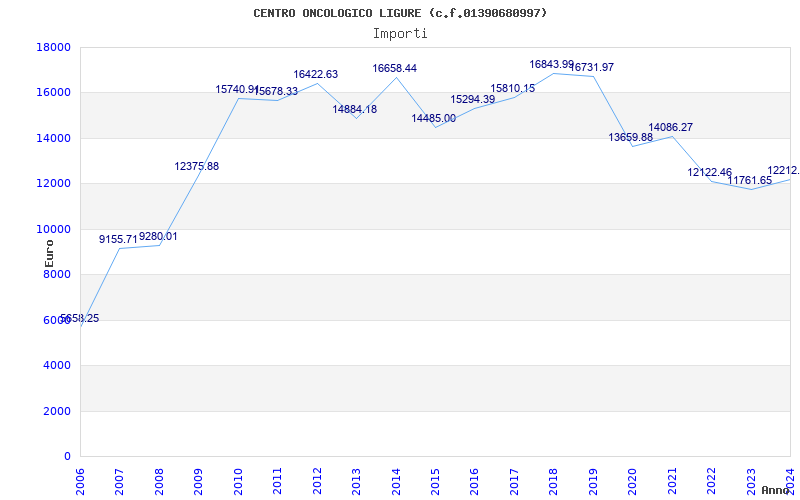The height and width of the screenshot is (500, 800).
Task: Click the chart title CENTRO ONCOLOGICO LIGURE
Action: tap(400, 13)
